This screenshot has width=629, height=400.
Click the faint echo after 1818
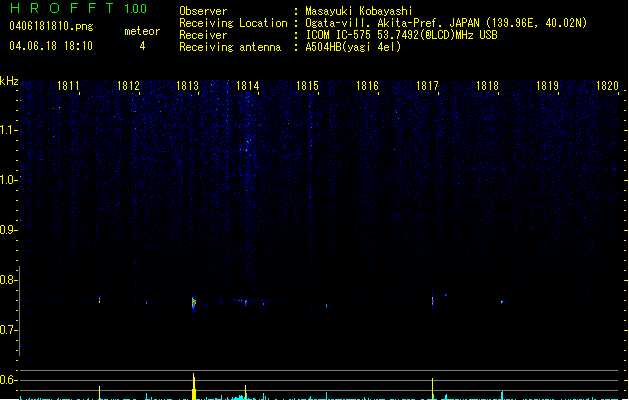pos(502,302)
